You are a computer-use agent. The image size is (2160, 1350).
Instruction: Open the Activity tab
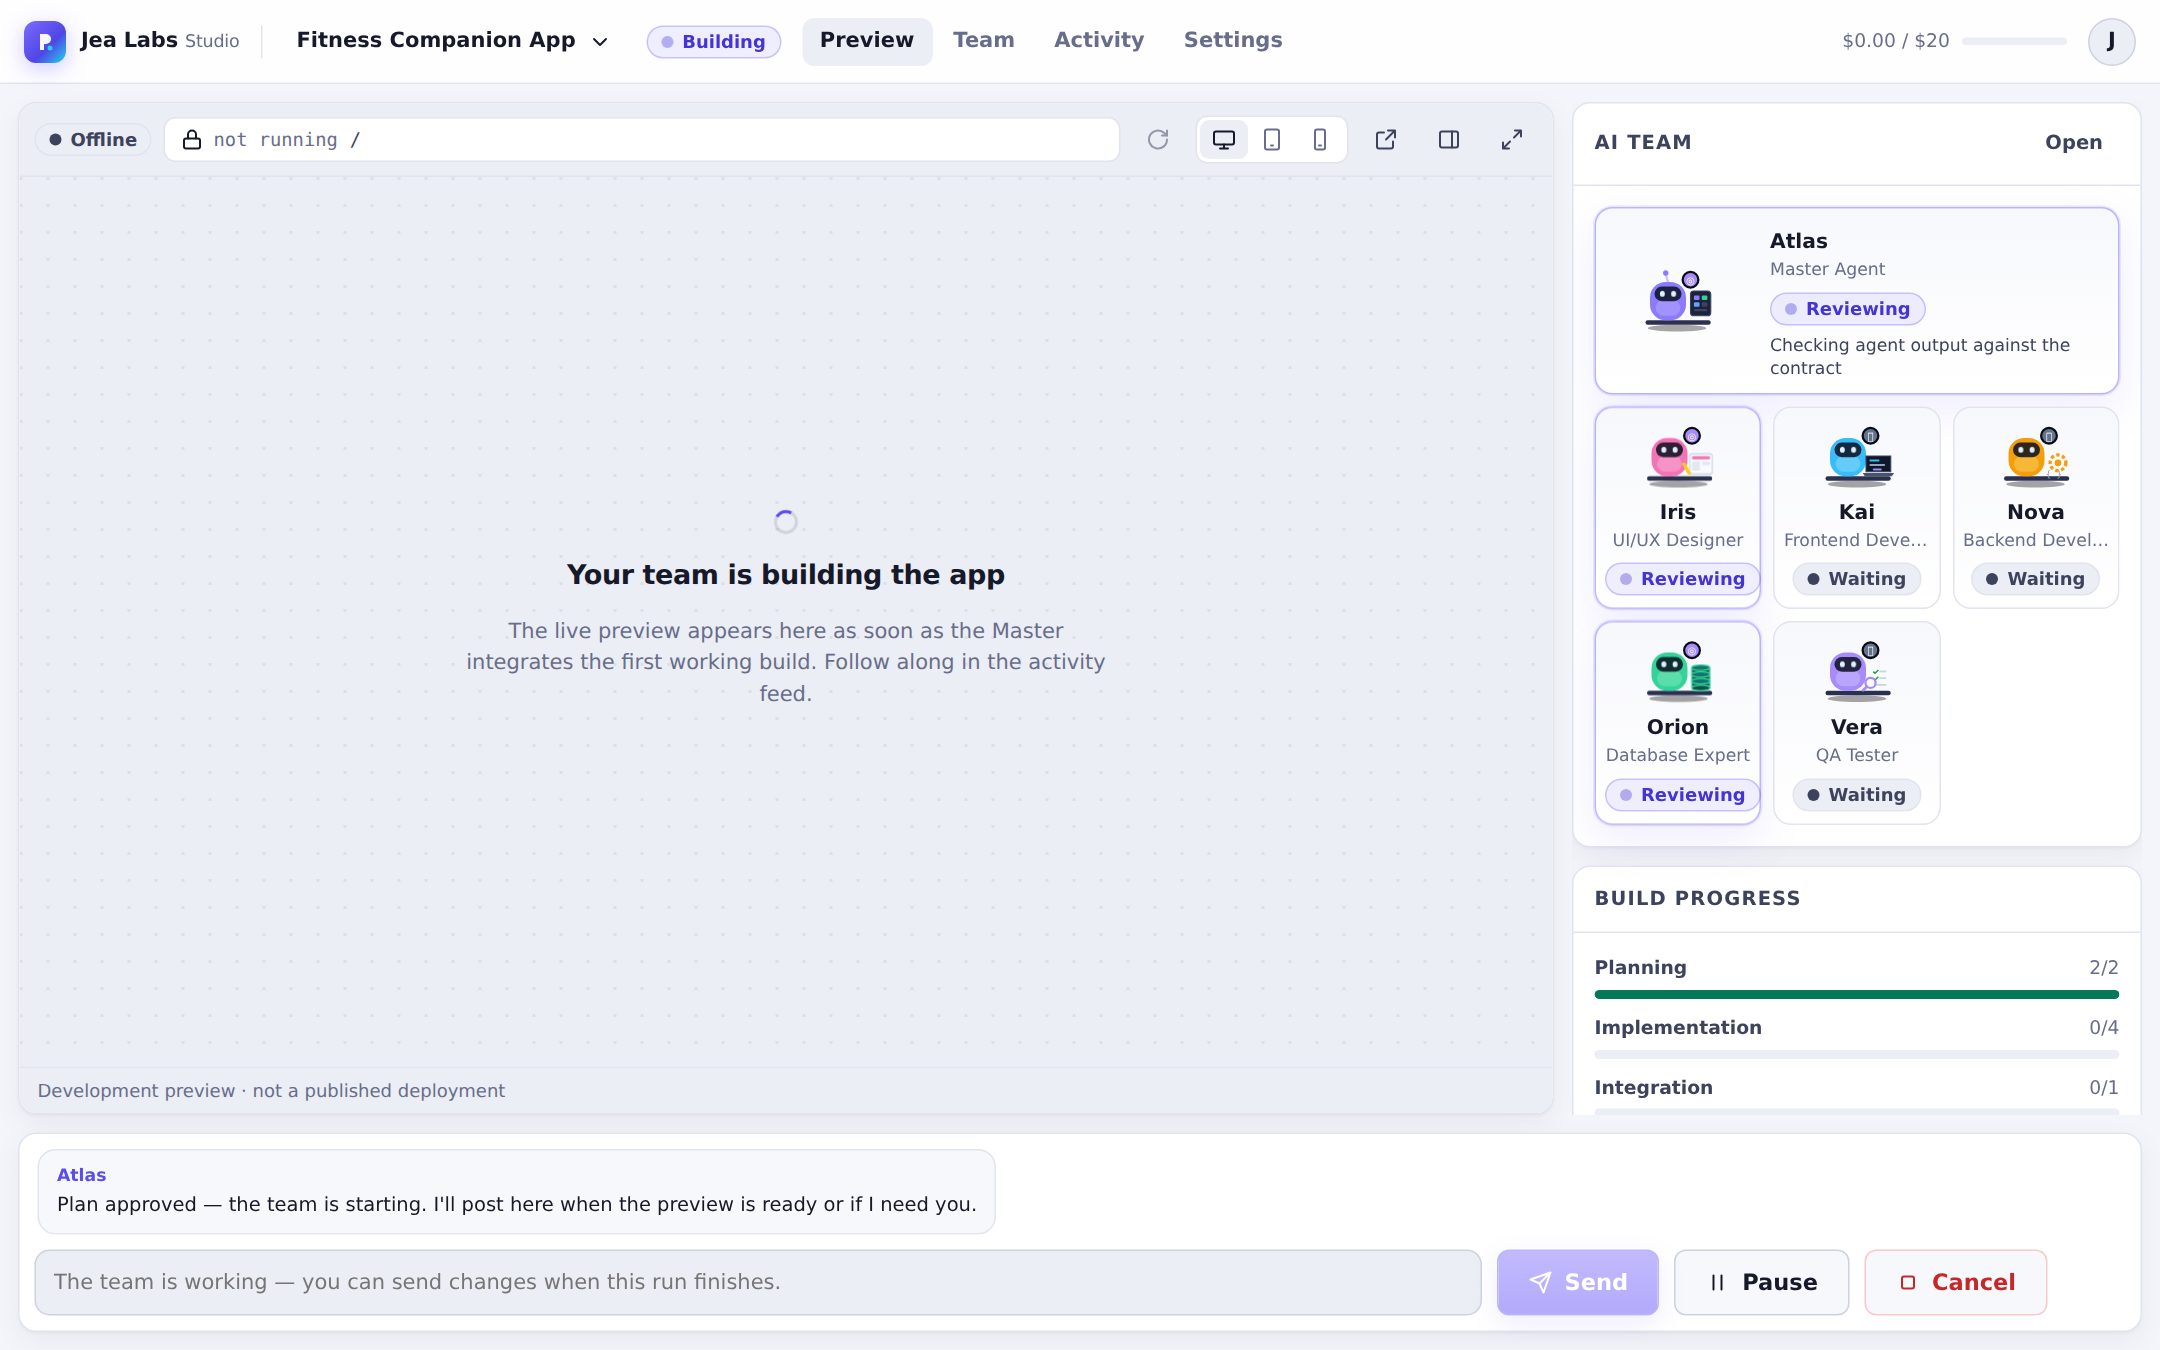pyautogui.click(x=1099, y=41)
